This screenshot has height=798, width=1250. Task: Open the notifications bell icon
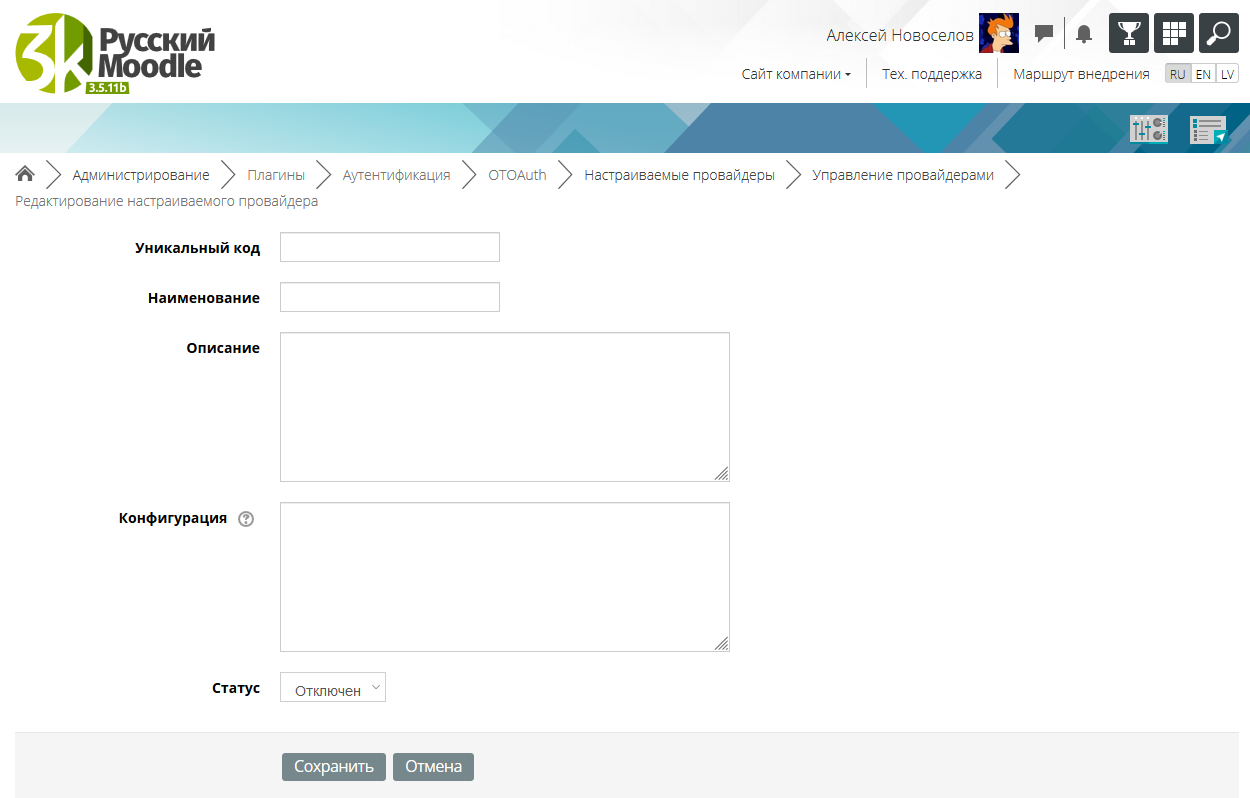1084,34
